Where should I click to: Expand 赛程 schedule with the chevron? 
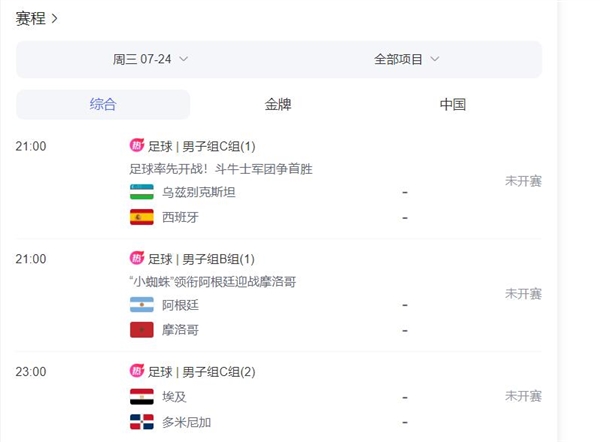tap(54, 18)
